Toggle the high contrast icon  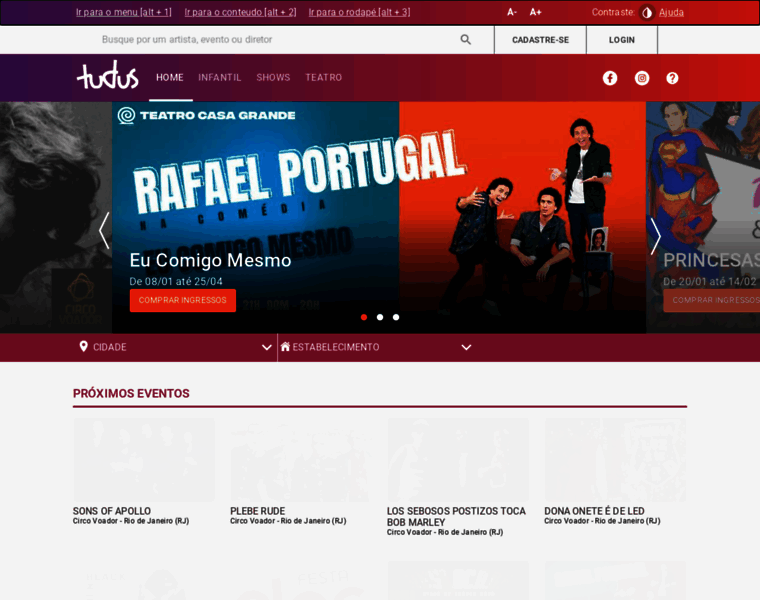tap(647, 13)
